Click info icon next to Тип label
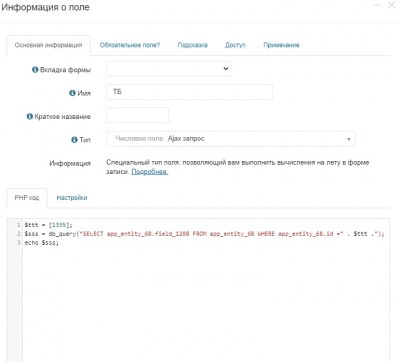The height and width of the screenshot is (362, 400). (74, 140)
